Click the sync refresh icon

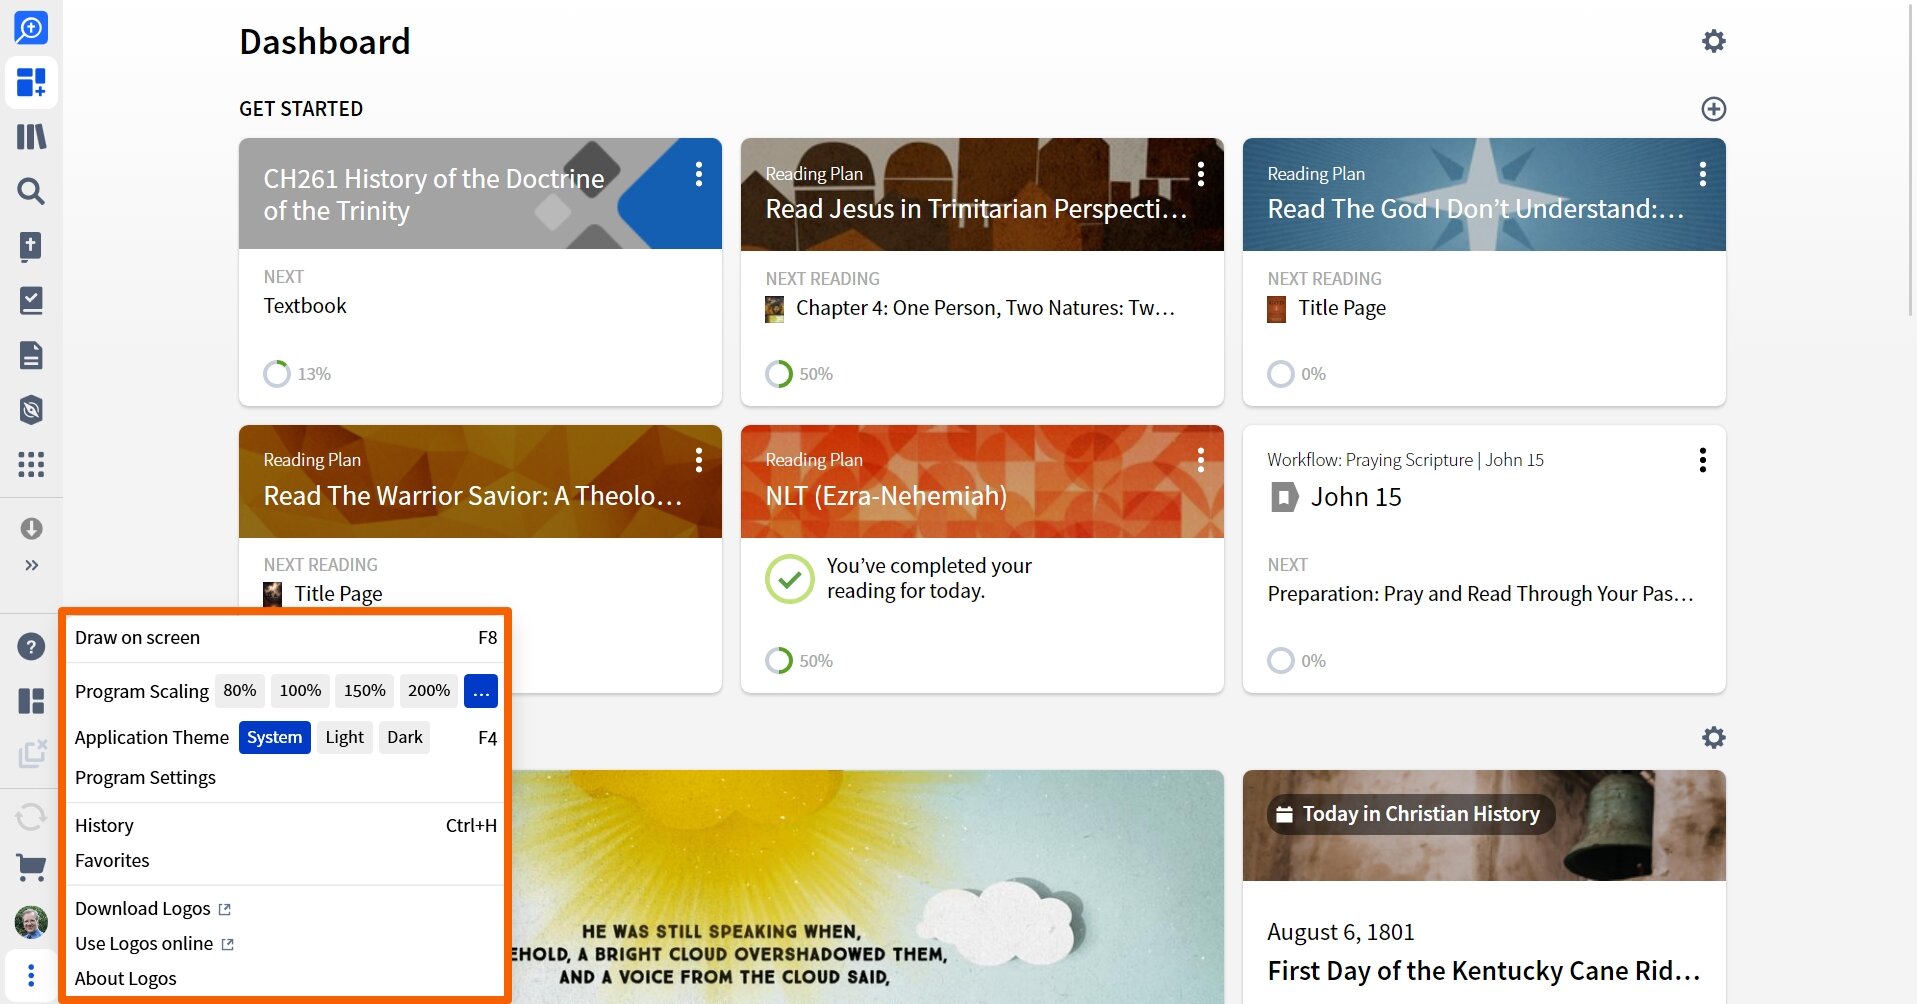tap(31, 818)
